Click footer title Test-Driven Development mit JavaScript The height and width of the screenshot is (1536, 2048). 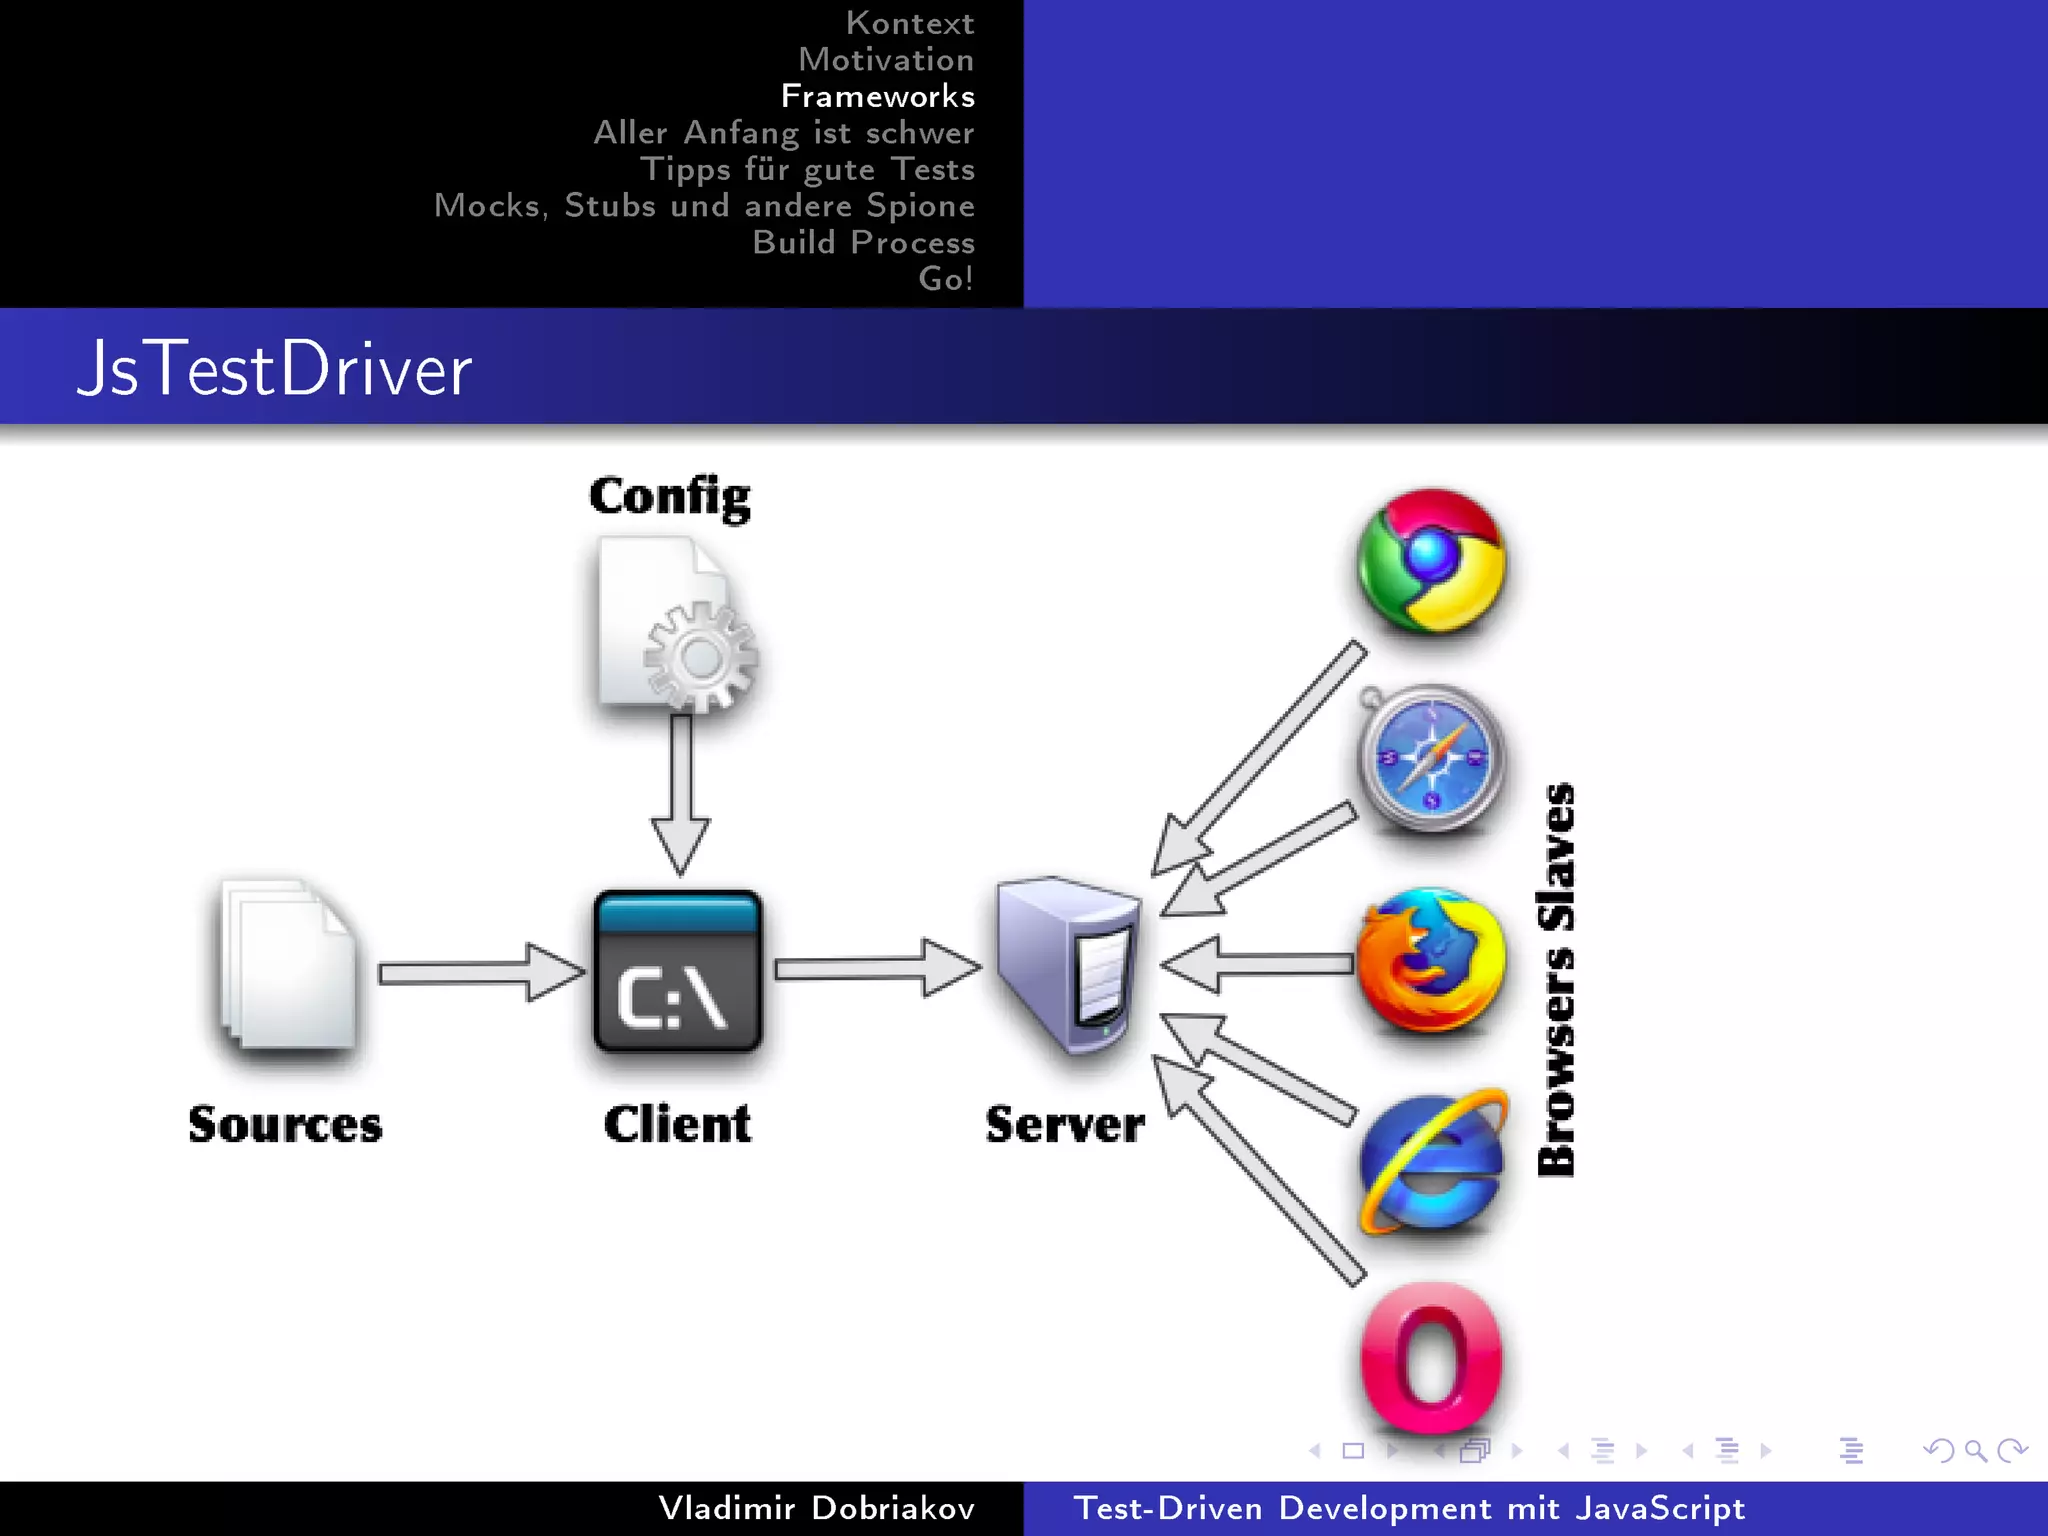(x=1409, y=1508)
